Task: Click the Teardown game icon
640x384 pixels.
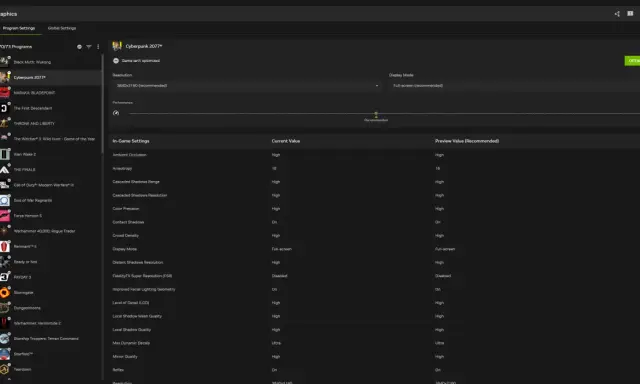Action: point(4,369)
